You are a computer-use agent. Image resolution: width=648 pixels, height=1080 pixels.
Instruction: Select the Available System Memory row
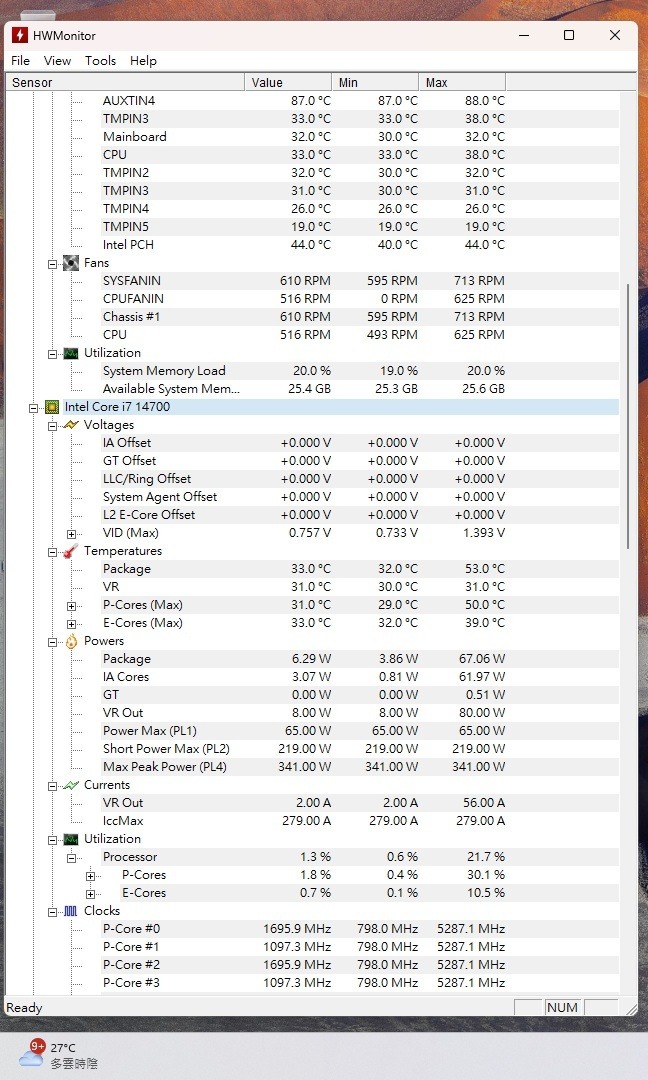pyautogui.click(x=360, y=388)
